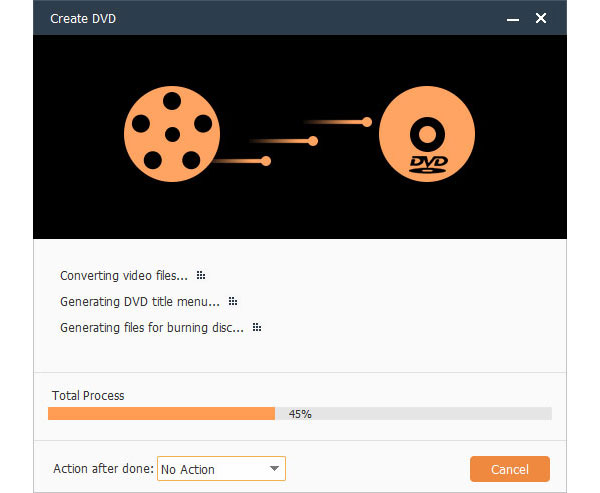Close the Create DVD dialog
This screenshot has height=493, width=600.
(541, 18)
